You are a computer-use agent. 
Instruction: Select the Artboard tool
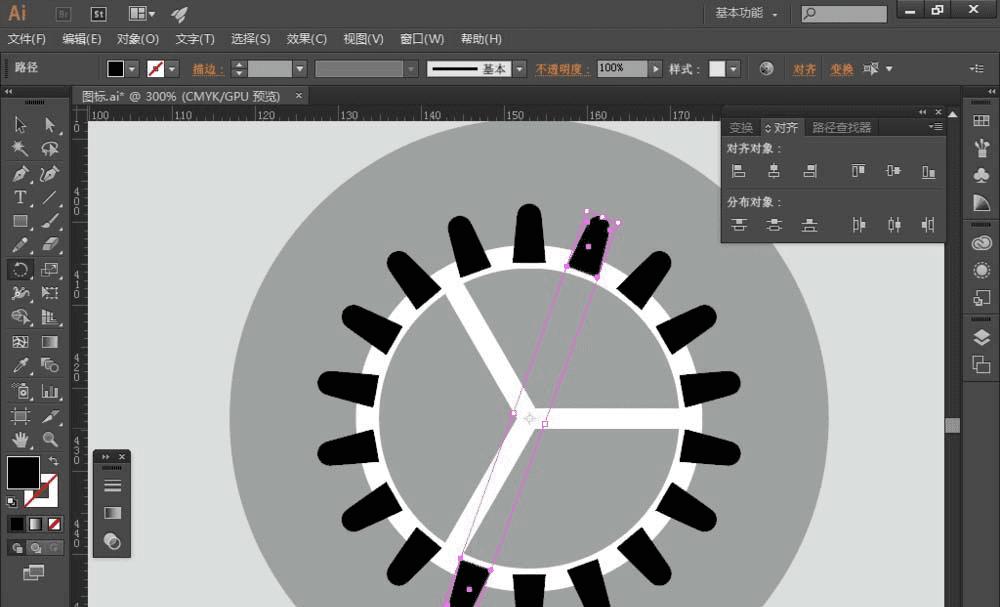pos(20,416)
